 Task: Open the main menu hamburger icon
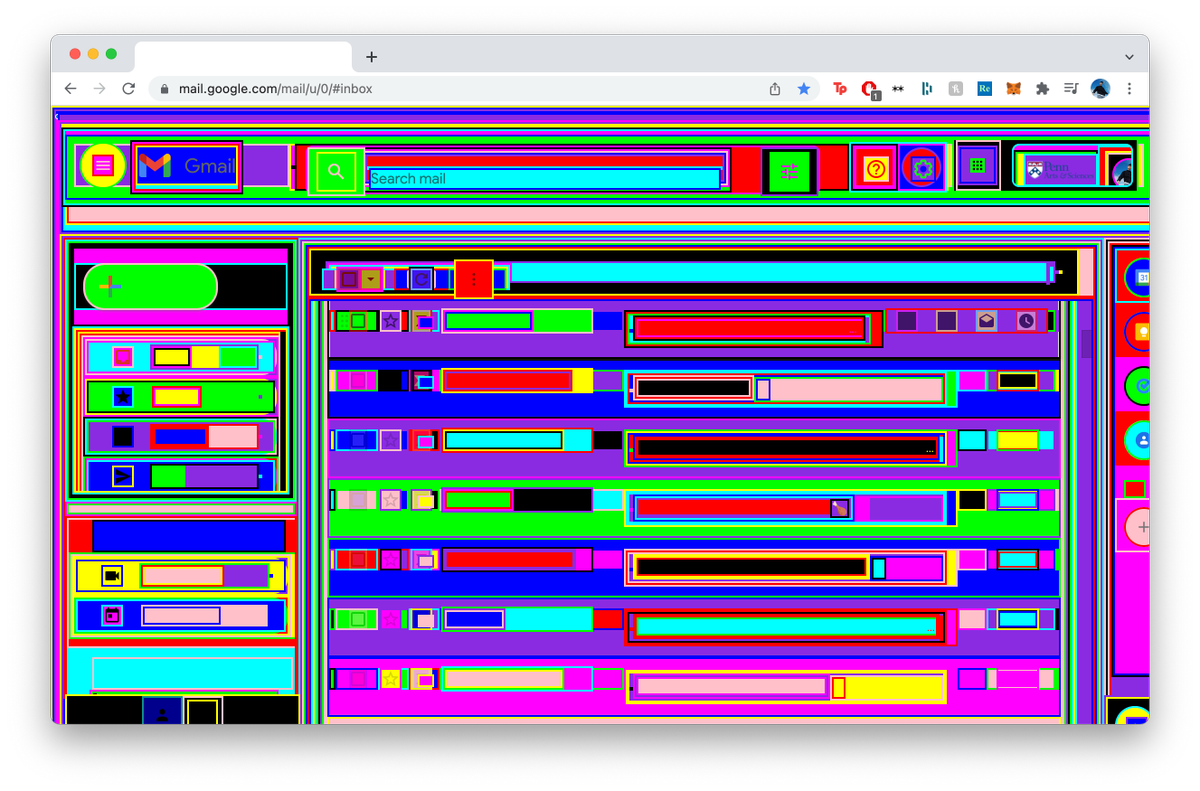[x=102, y=166]
